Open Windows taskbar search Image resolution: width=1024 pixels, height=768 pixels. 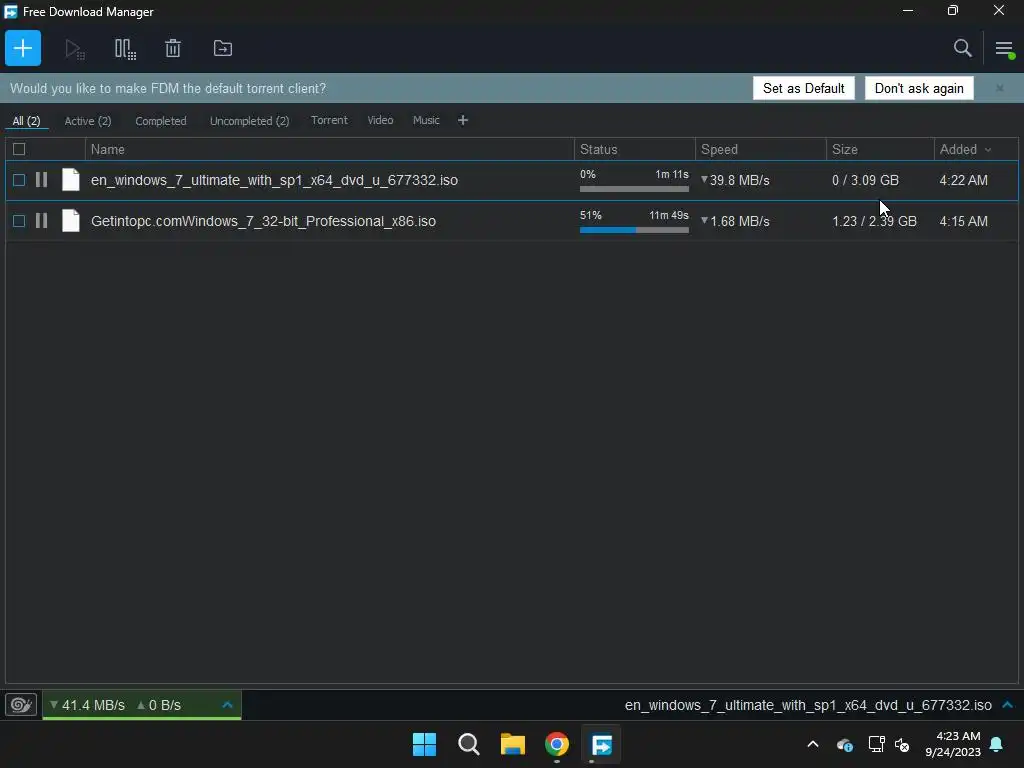[x=469, y=744]
